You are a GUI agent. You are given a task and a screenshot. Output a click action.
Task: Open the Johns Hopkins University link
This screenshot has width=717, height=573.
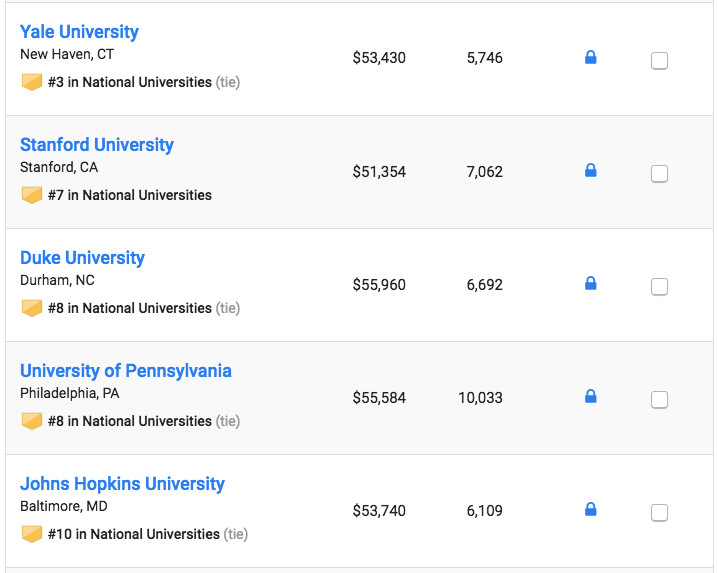click(x=122, y=484)
